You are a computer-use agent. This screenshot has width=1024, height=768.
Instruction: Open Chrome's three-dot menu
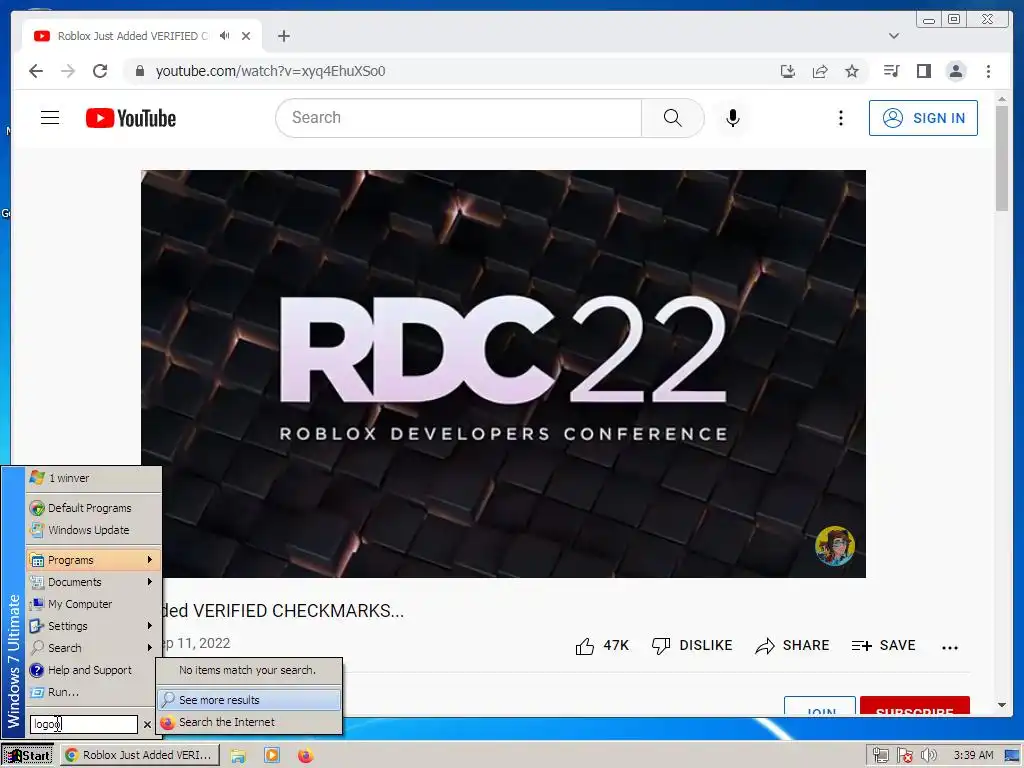(x=988, y=71)
